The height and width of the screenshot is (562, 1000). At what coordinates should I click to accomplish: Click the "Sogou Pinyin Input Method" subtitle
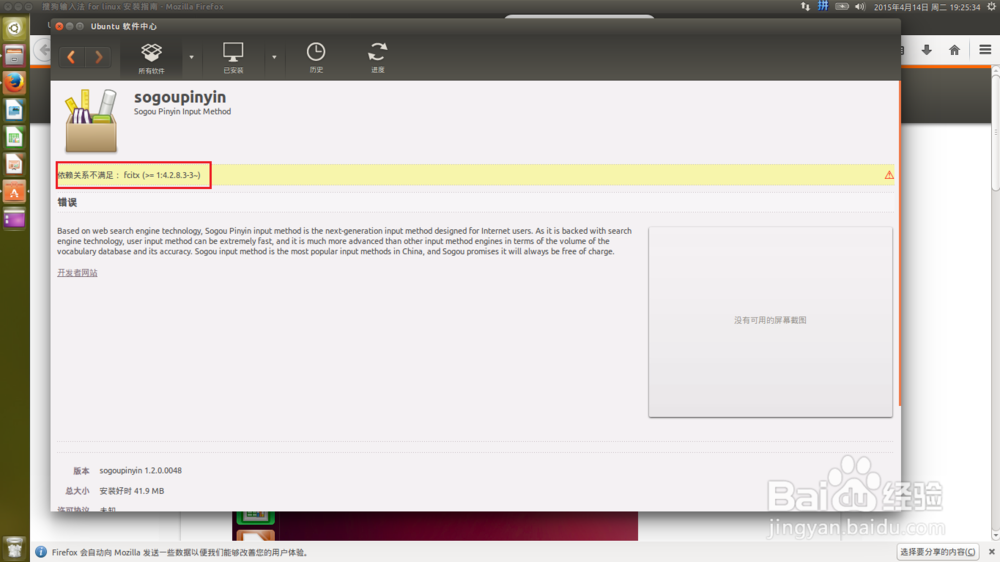(182, 112)
